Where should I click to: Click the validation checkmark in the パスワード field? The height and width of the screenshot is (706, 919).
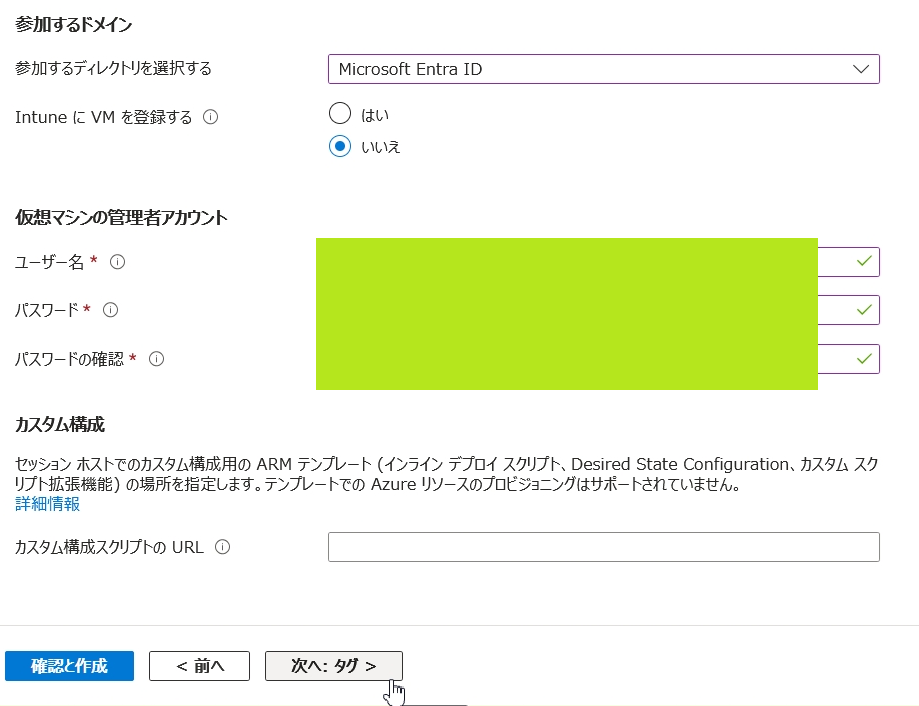click(x=863, y=310)
